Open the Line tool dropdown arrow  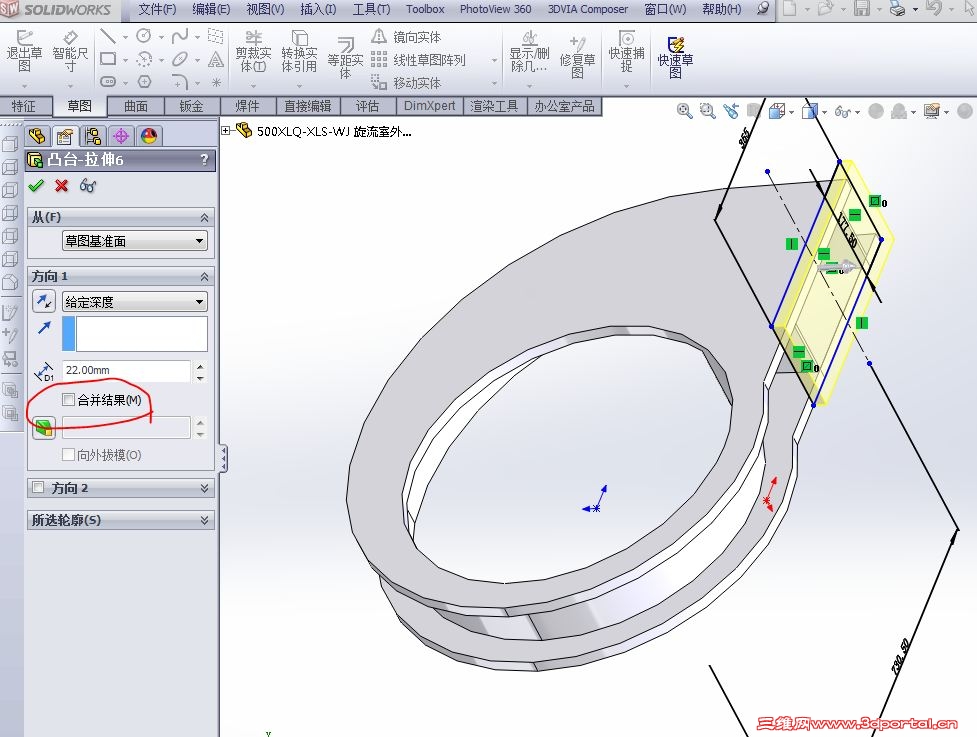tap(125, 37)
